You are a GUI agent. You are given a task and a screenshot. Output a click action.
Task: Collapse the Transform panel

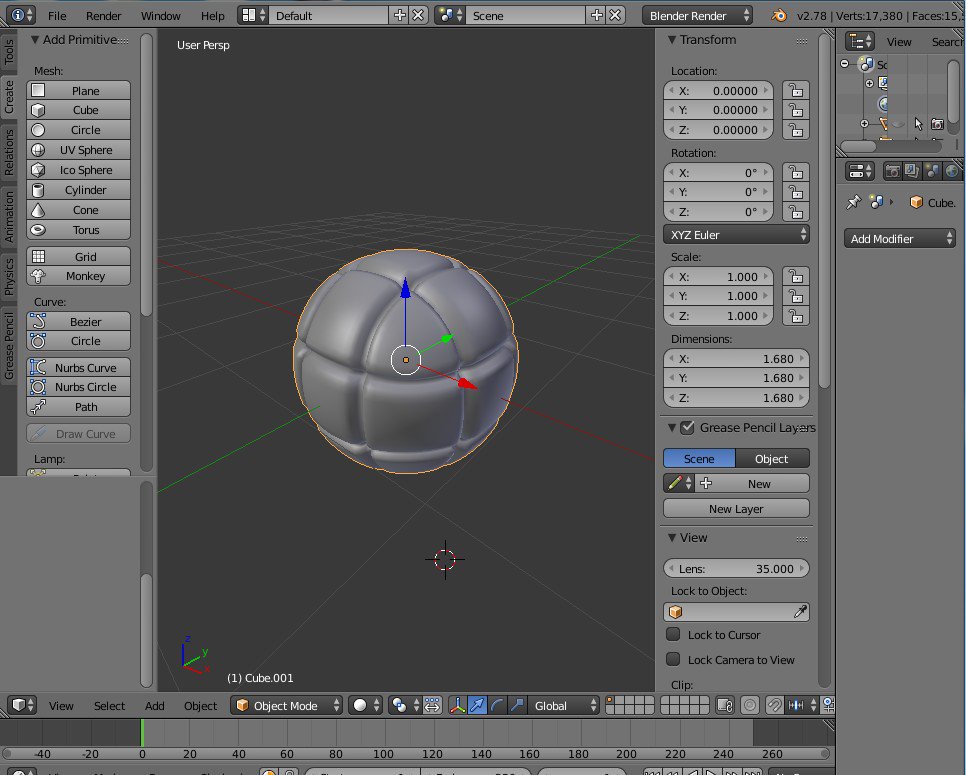(672, 39)
